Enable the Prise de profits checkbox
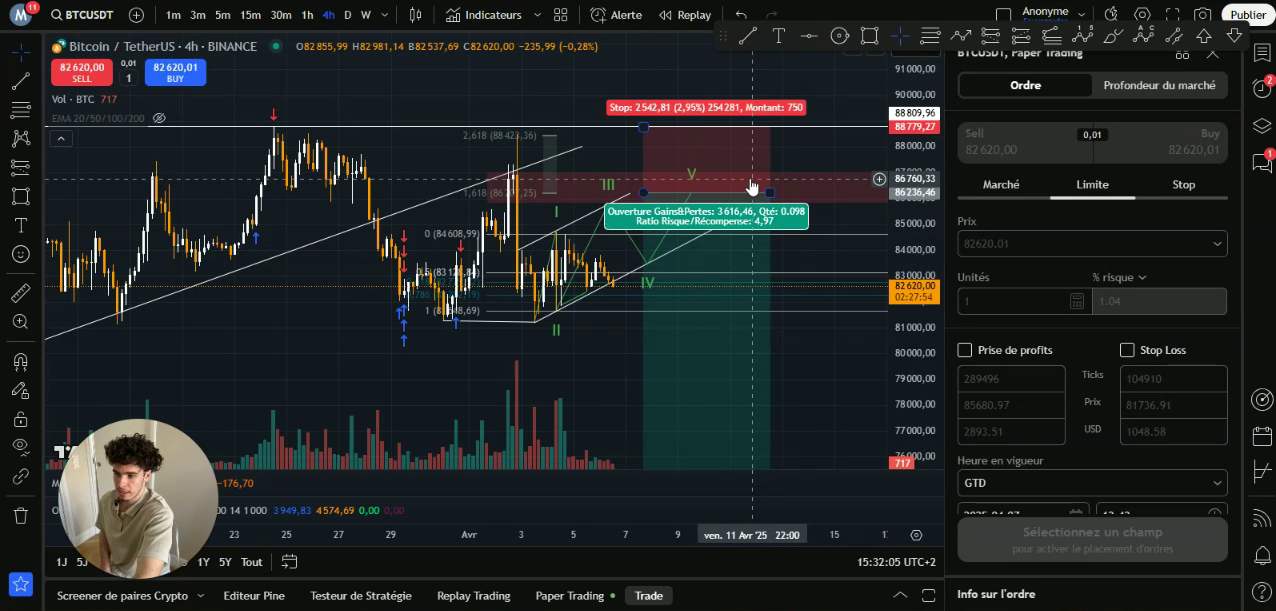Screen dimensions: 1276x611 click(x=965, y=350)
